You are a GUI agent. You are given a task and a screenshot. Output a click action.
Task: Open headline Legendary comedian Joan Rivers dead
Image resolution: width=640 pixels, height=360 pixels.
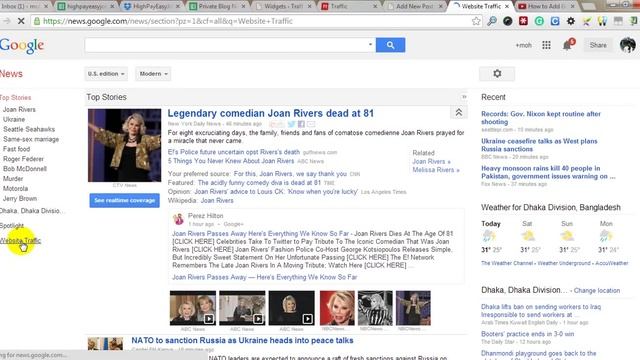271,113
